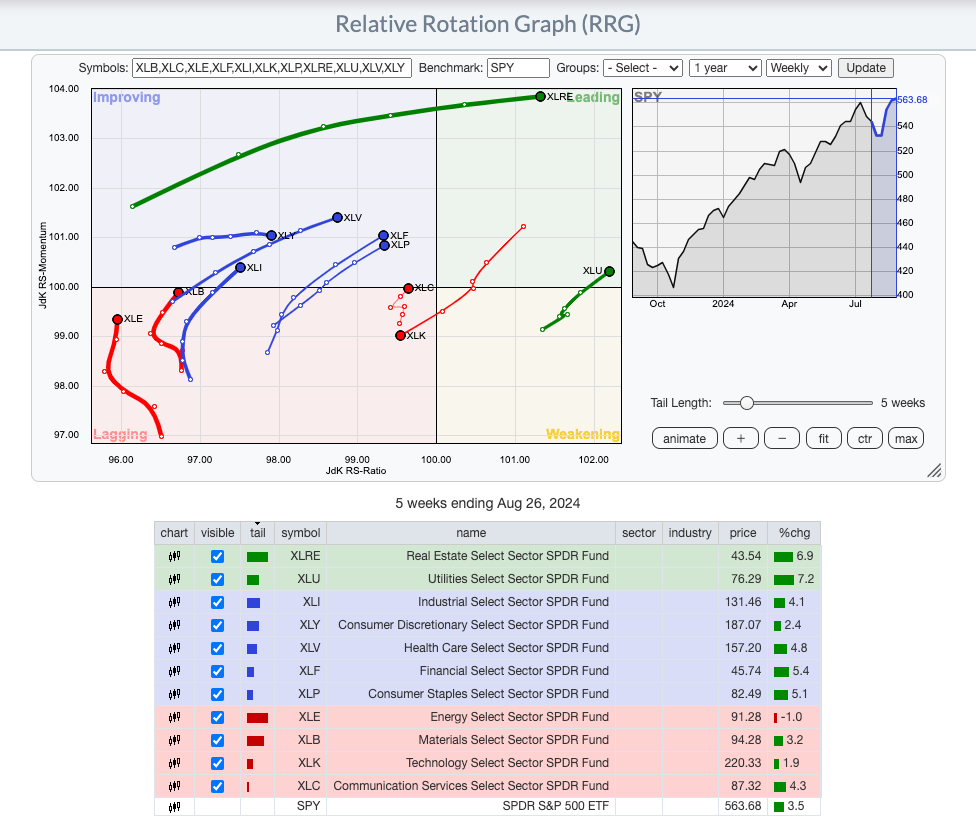The width and height of the screenshot is (976, 834).
Task: Sort table by price column
Action: (743, 533)
